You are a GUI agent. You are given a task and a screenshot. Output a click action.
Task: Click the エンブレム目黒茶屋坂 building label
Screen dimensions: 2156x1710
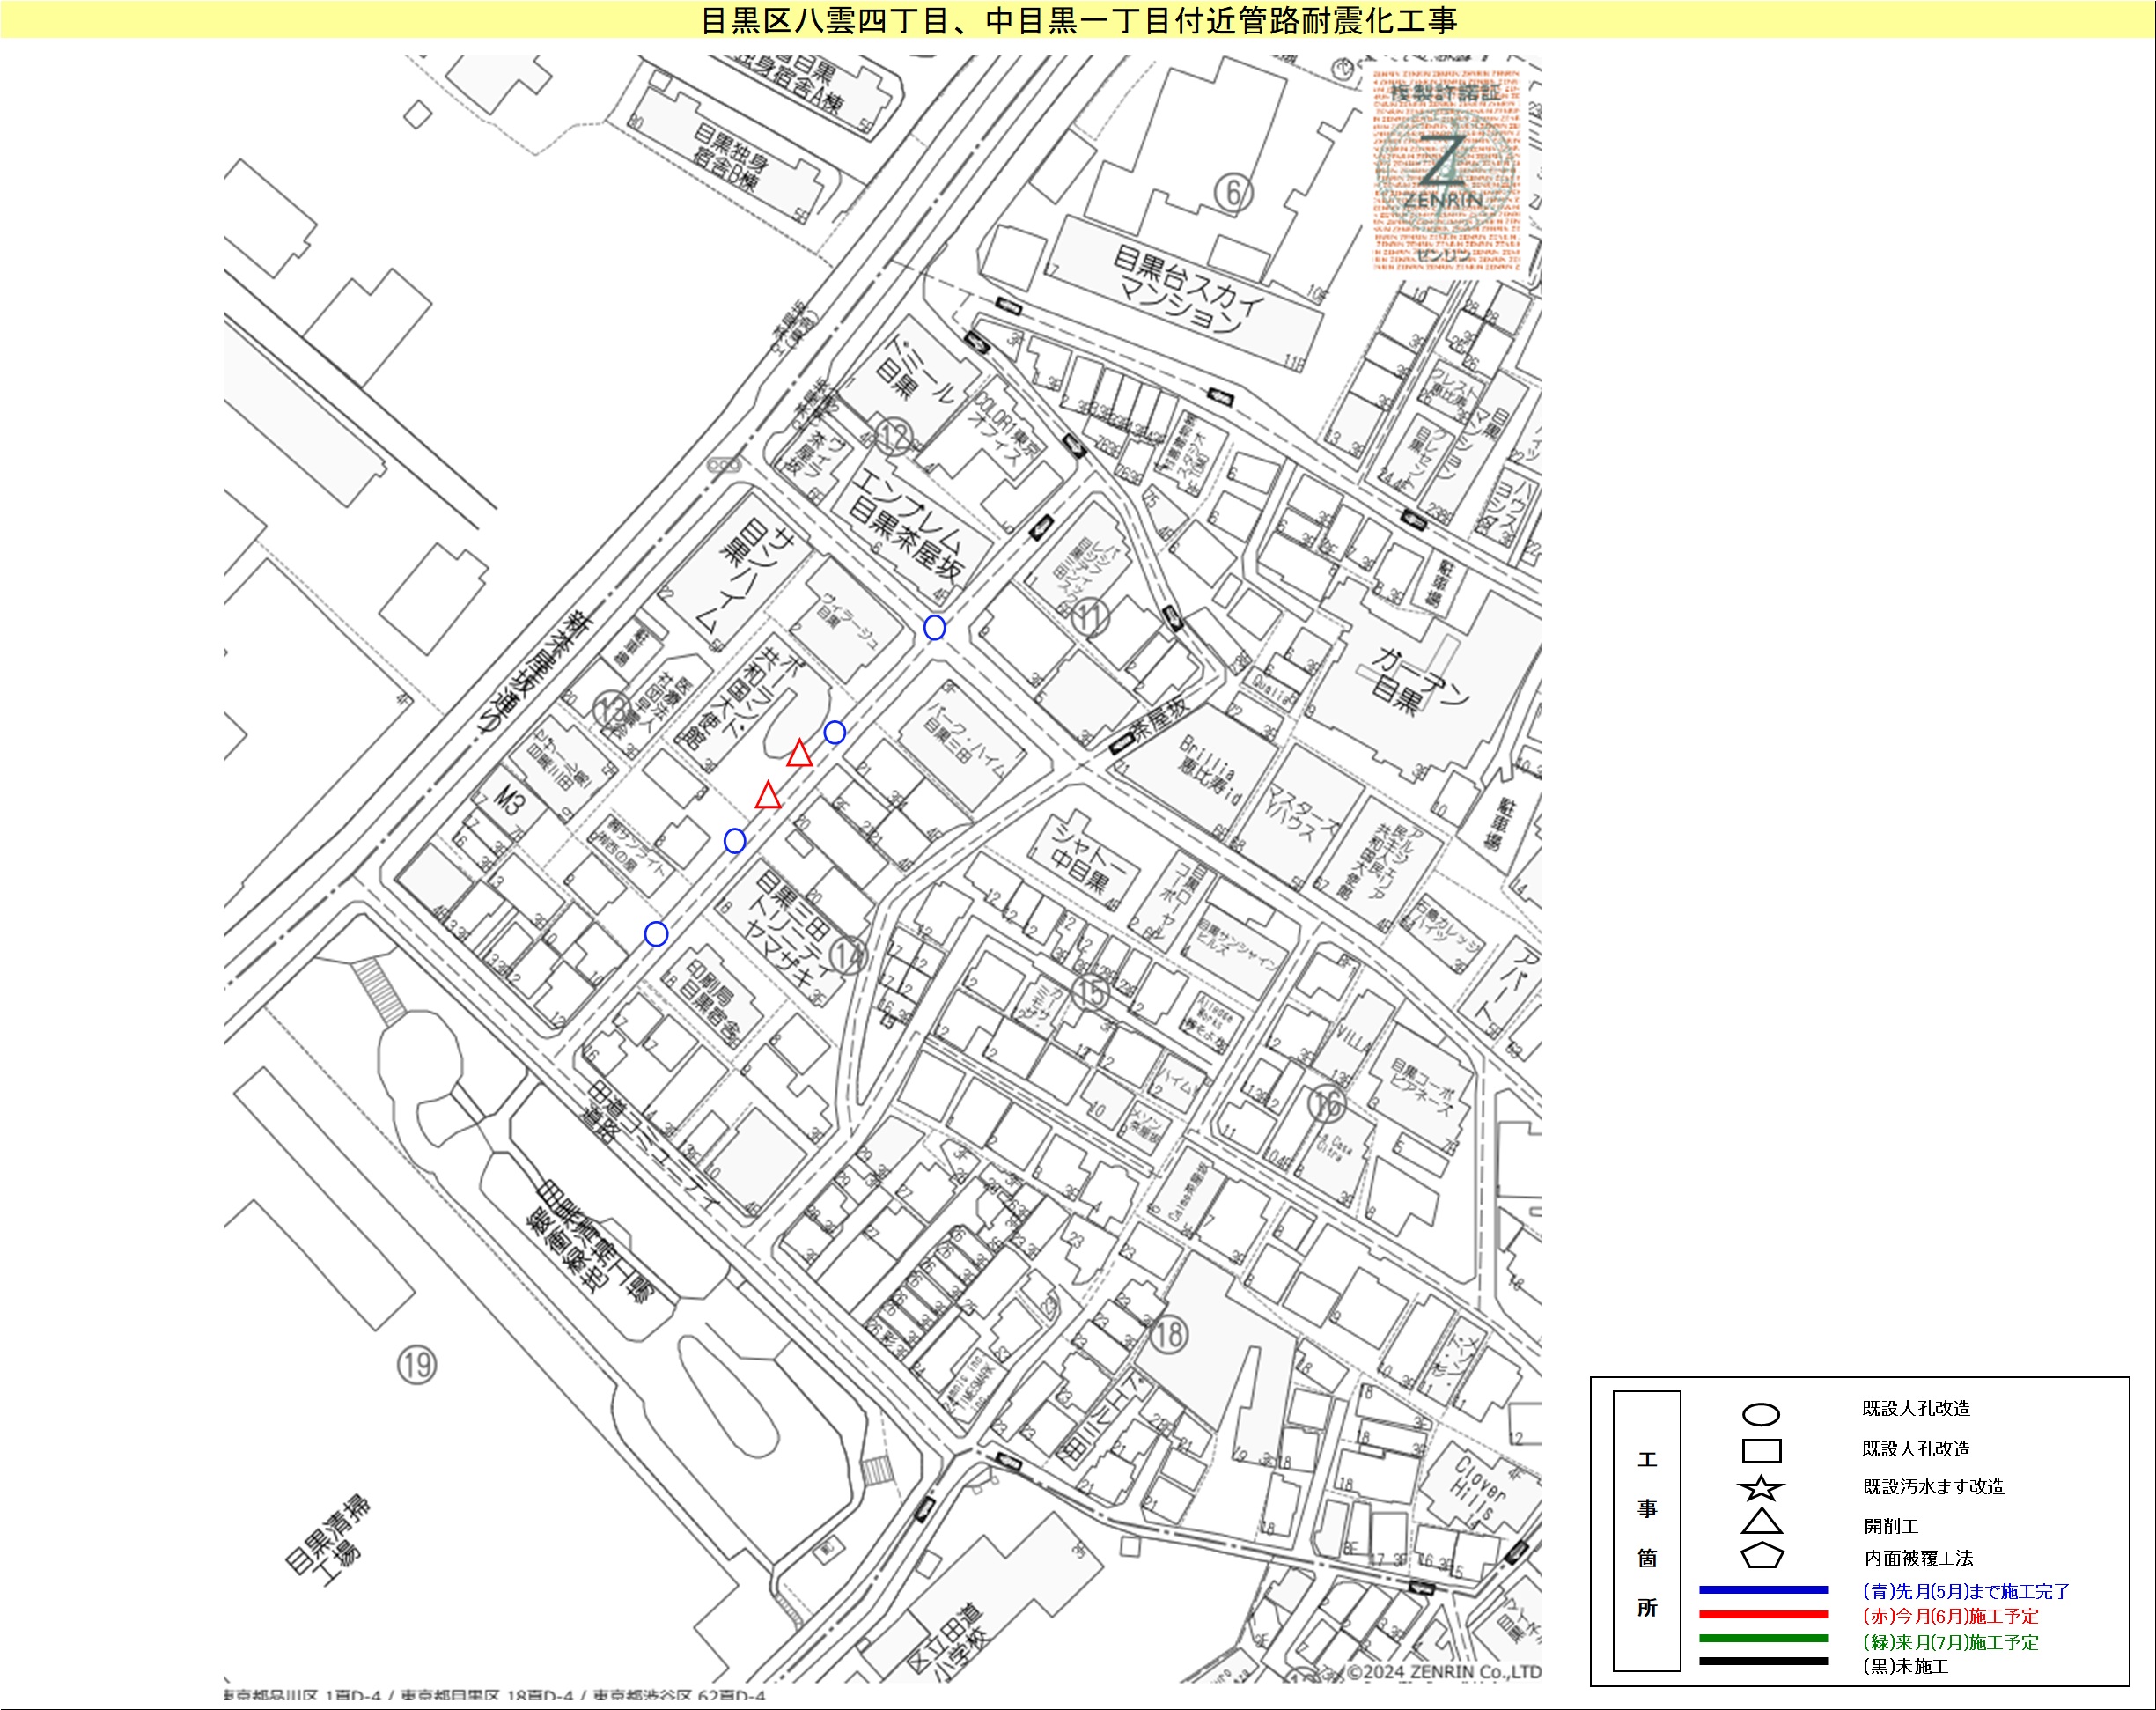tap(906, 526)
